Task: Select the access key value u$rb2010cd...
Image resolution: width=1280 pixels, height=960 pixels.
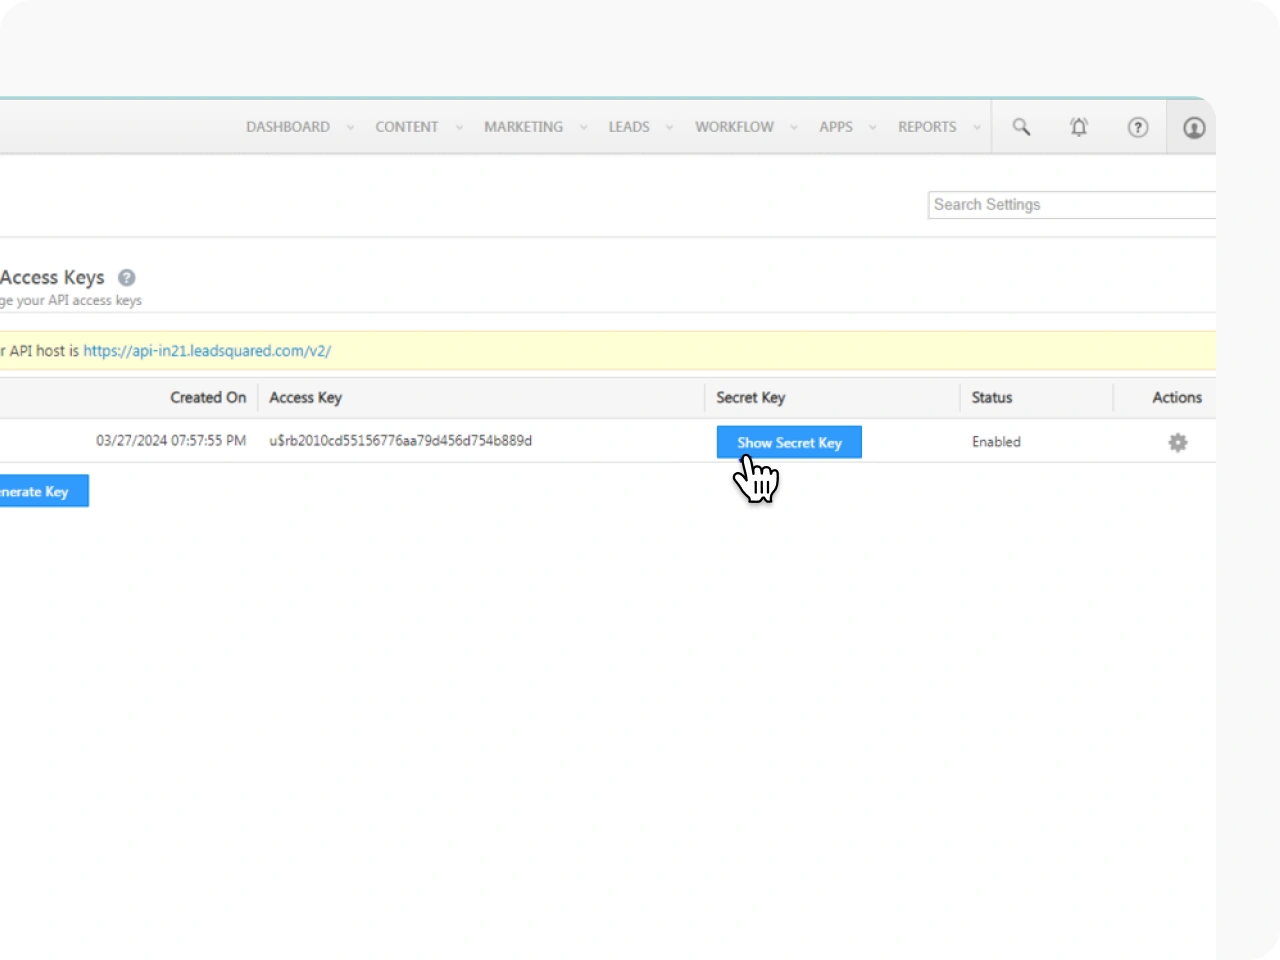Action: pyautogui.click(x=400, y=440)
